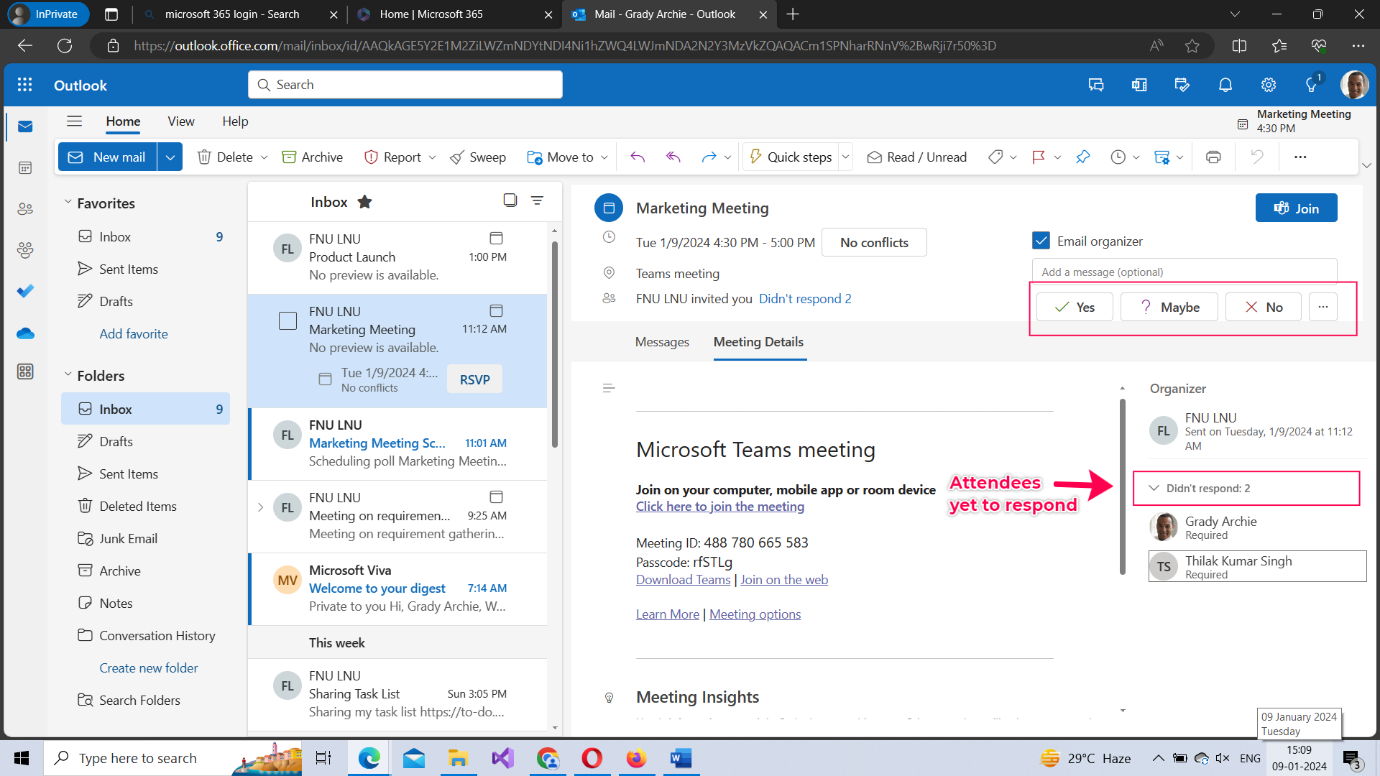Open Microsoft Edge in the taskbar
The image size is (1380, 776).
tap(370, 758)
